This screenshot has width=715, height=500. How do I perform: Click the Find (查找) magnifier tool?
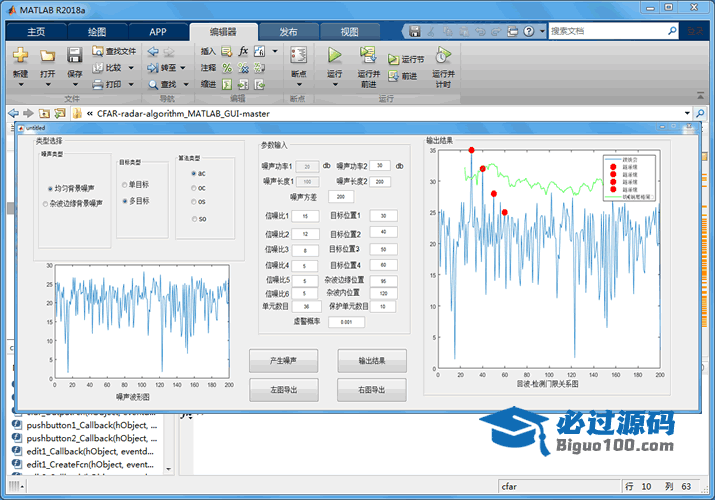pyautogui.click(x=162, y=84)
